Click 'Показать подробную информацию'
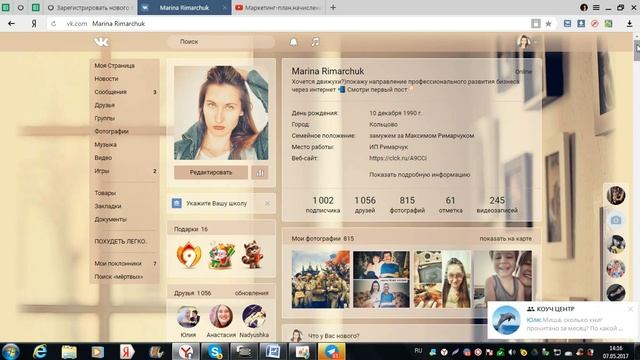The height and width of the screenshot is (360, 640). 420,175
